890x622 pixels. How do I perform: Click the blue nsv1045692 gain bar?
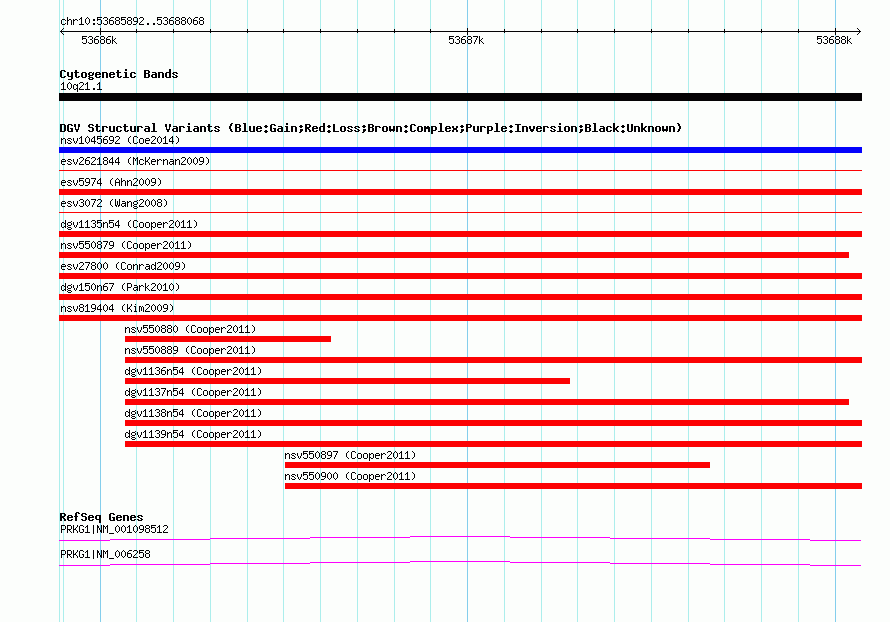pyautogui.click(x=460, y=150)
